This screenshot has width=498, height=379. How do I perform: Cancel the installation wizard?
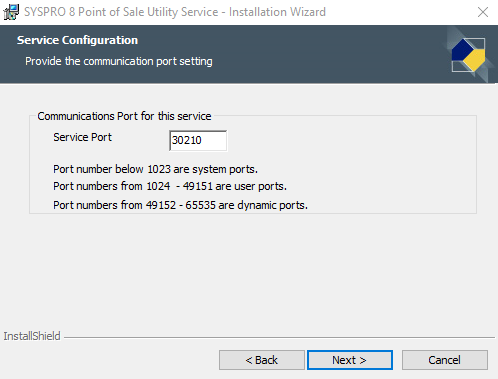pos(445,360)
